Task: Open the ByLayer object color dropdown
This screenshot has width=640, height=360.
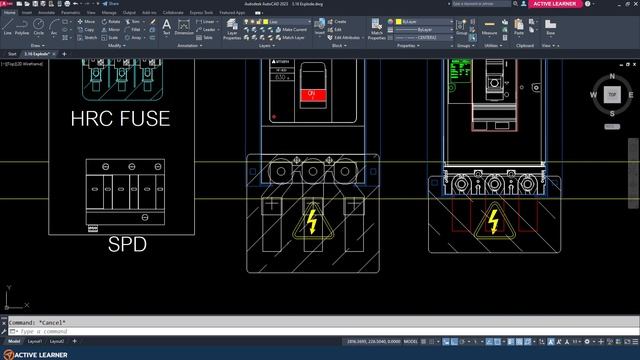Action: click(424, 22)
